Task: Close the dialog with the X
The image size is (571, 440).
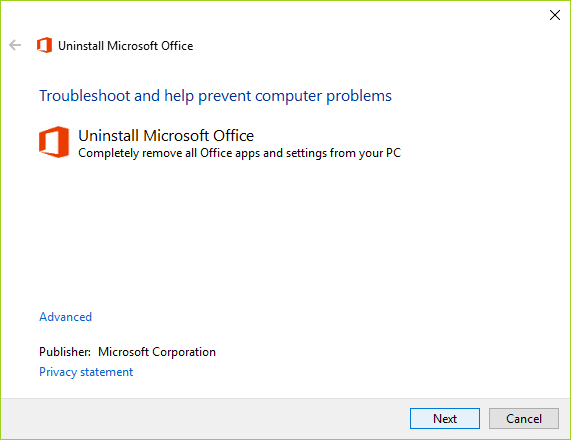Action: (555, 15)
